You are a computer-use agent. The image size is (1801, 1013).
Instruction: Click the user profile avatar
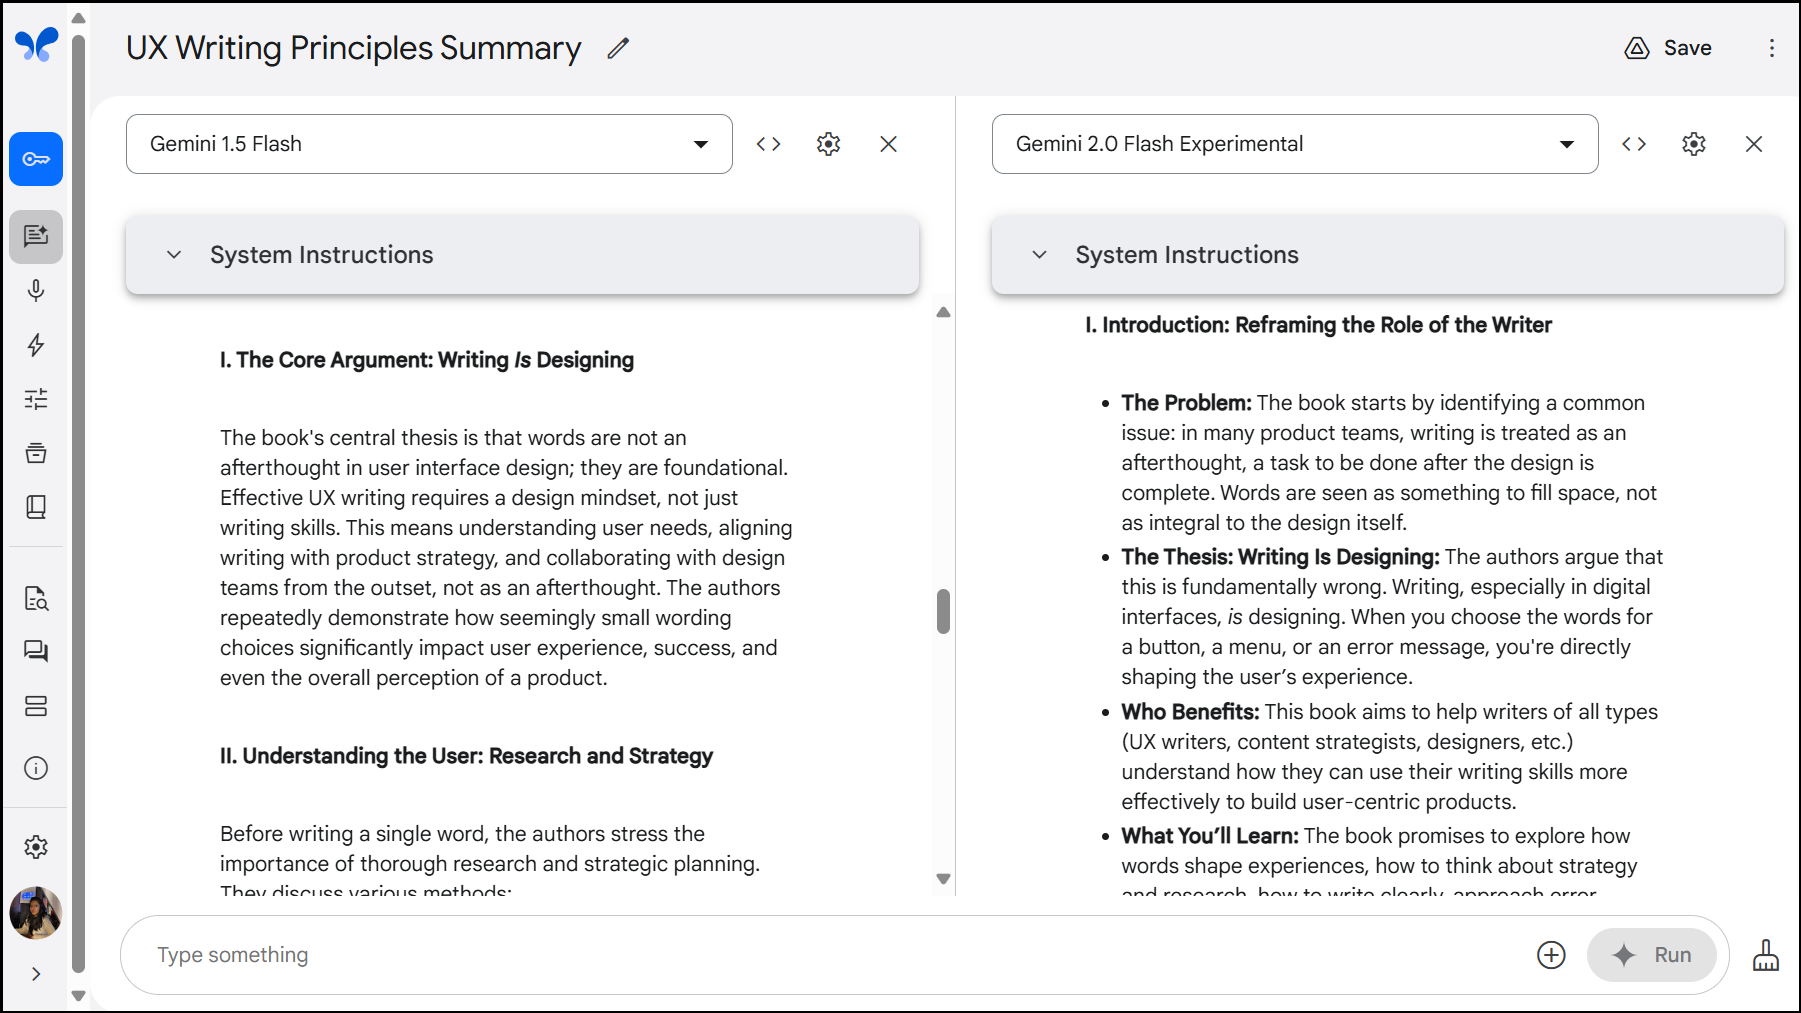(x=36, y=913)
